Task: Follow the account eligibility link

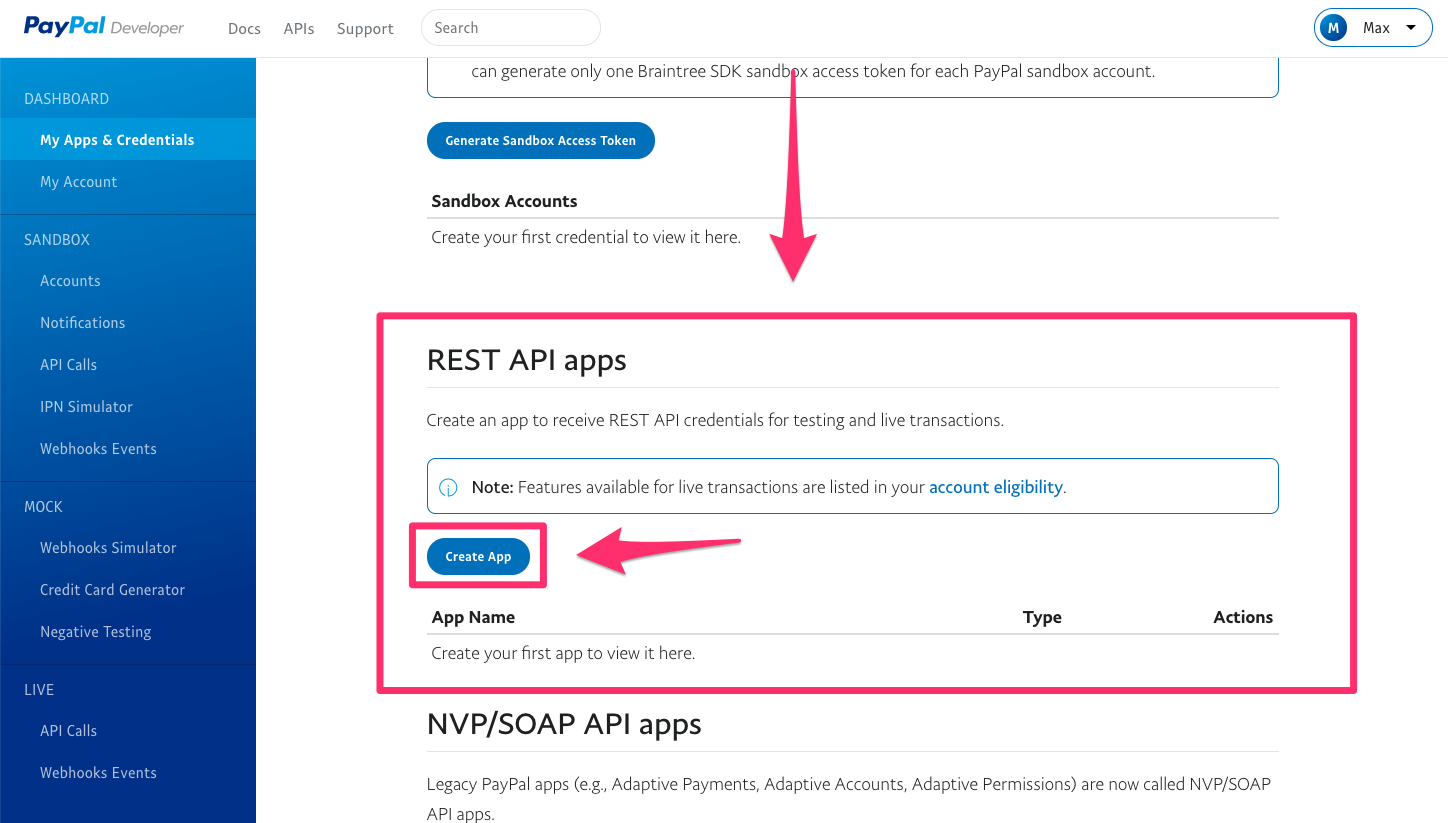Action: [x=995, y=488]
